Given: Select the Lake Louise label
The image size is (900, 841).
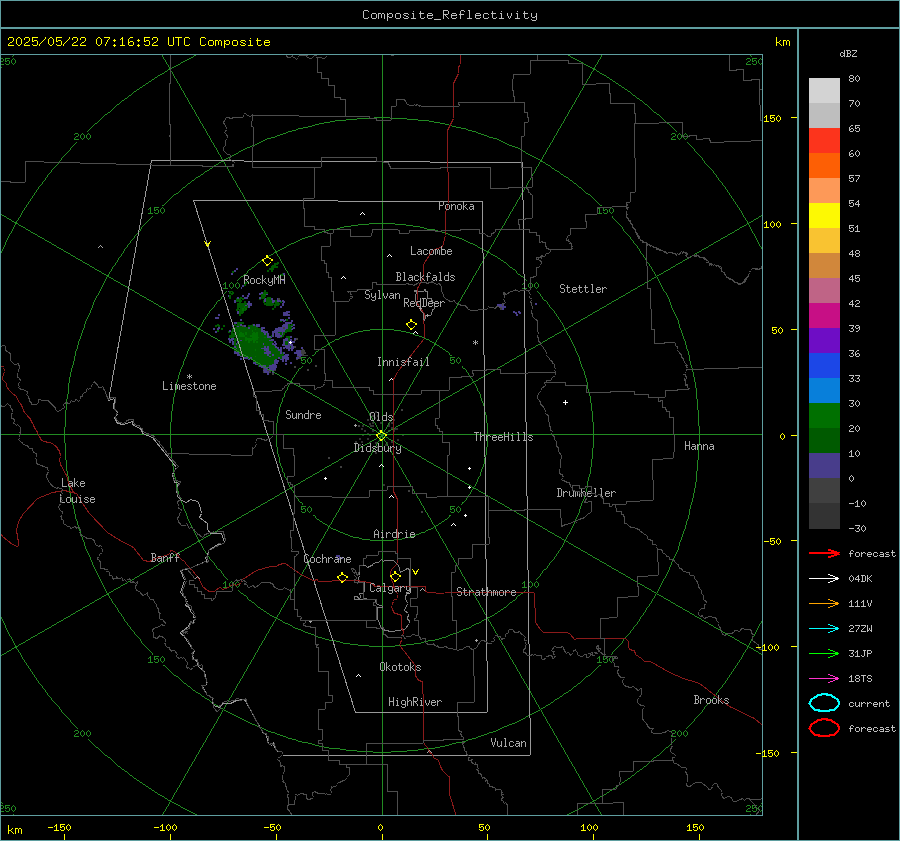Looking at the screenshot, I should pos(77,491).
